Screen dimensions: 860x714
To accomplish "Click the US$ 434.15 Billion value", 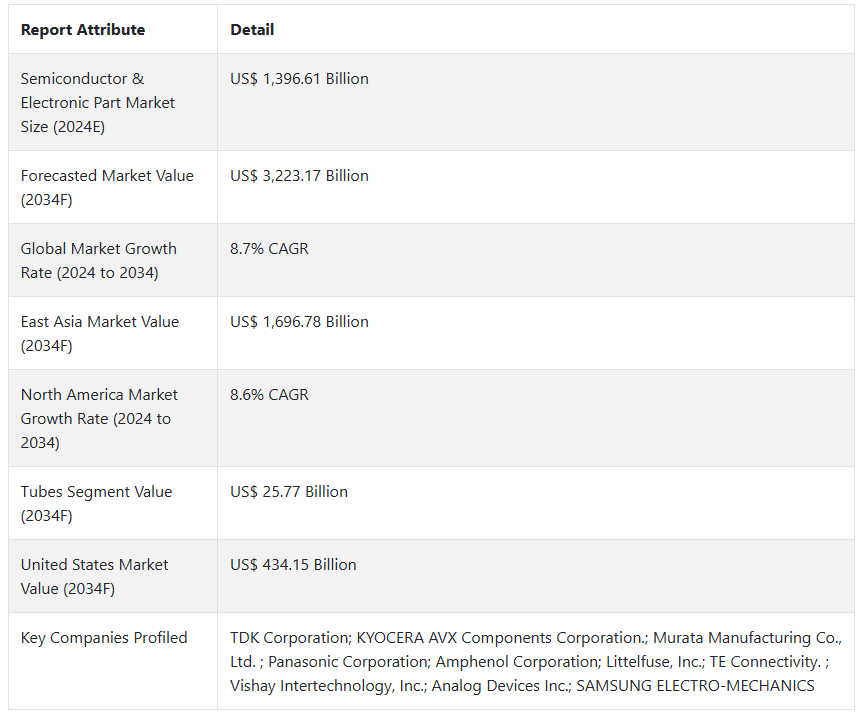I will click(293, 565).
